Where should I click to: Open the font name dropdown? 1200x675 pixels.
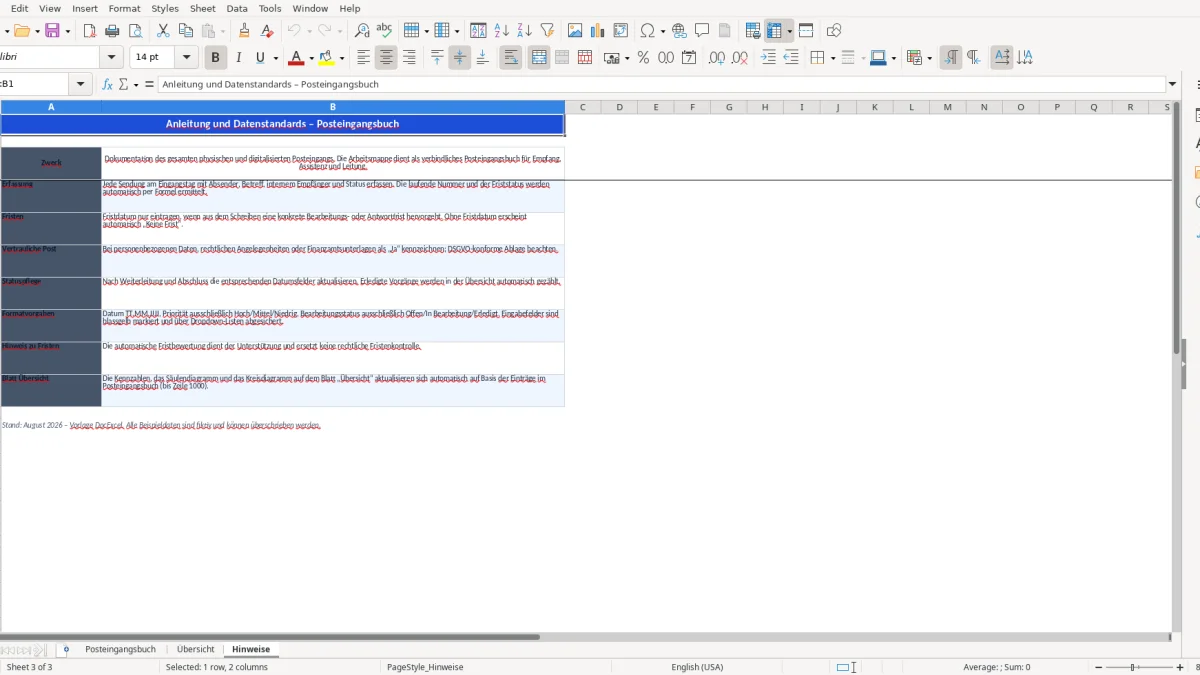(112, 58)
